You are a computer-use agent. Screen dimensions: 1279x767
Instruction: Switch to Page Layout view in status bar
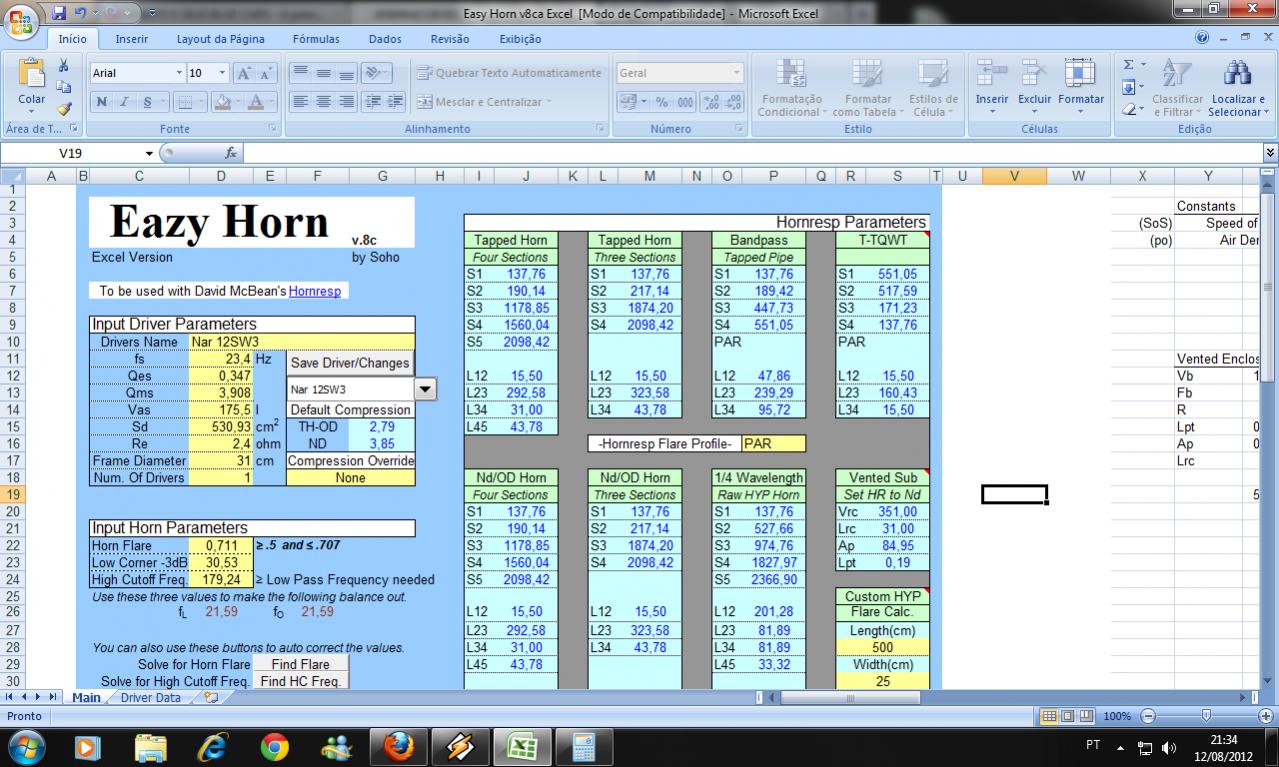(x=1068, y=716)
